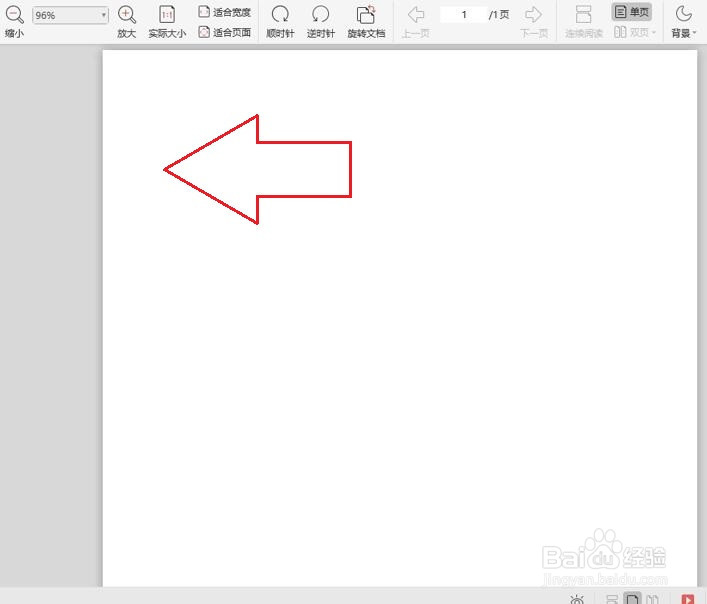The width and height of the screenshot is (707, 604).
Task: Click the red play icon in status bar
Action: point(688,599)
